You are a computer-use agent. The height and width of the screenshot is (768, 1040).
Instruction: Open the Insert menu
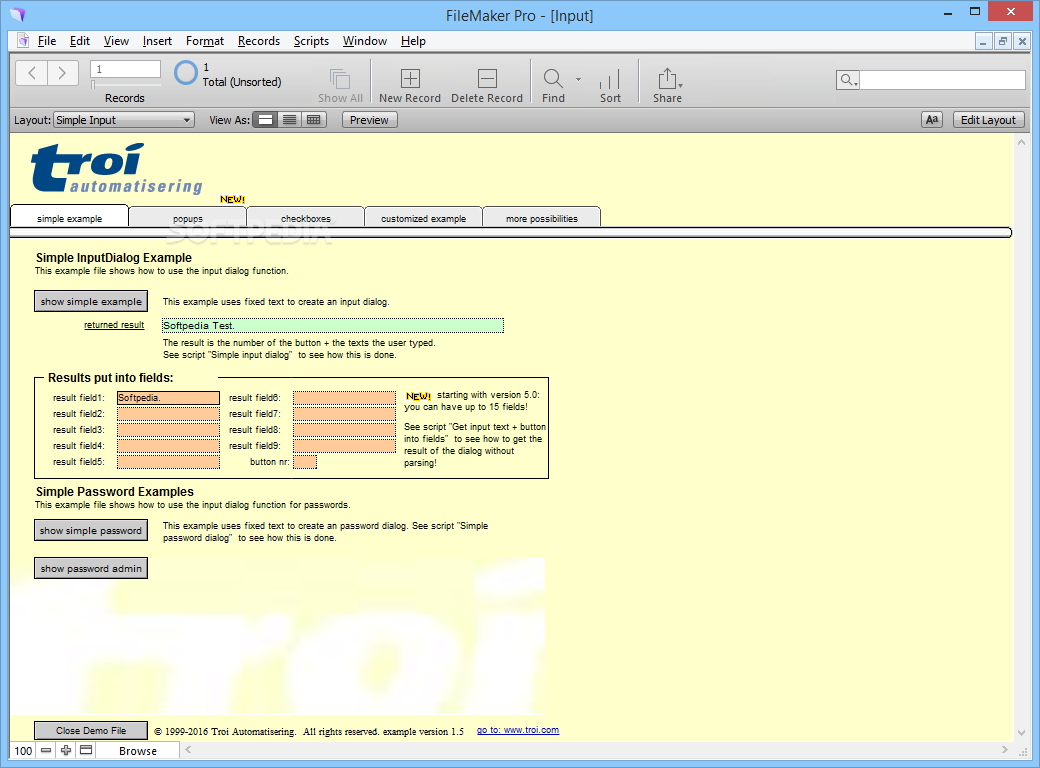point(157,41)
